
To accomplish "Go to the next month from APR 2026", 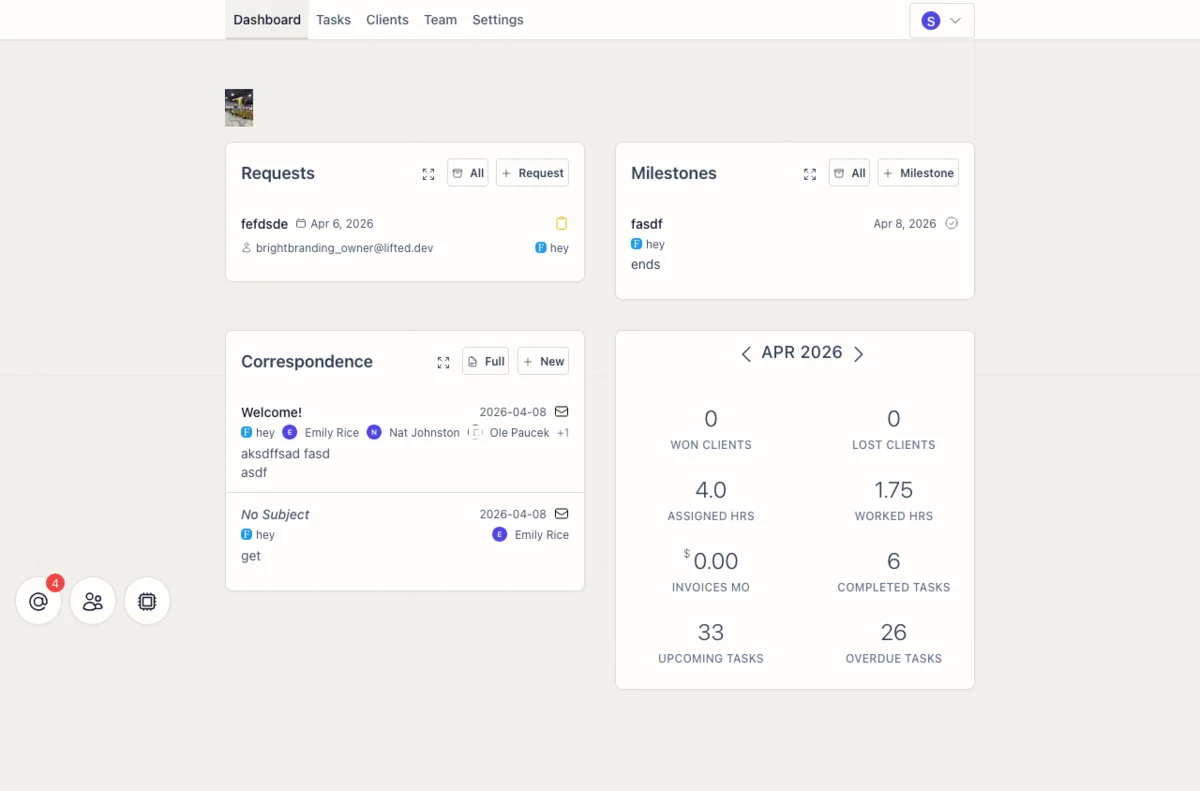I will (858, 353).
